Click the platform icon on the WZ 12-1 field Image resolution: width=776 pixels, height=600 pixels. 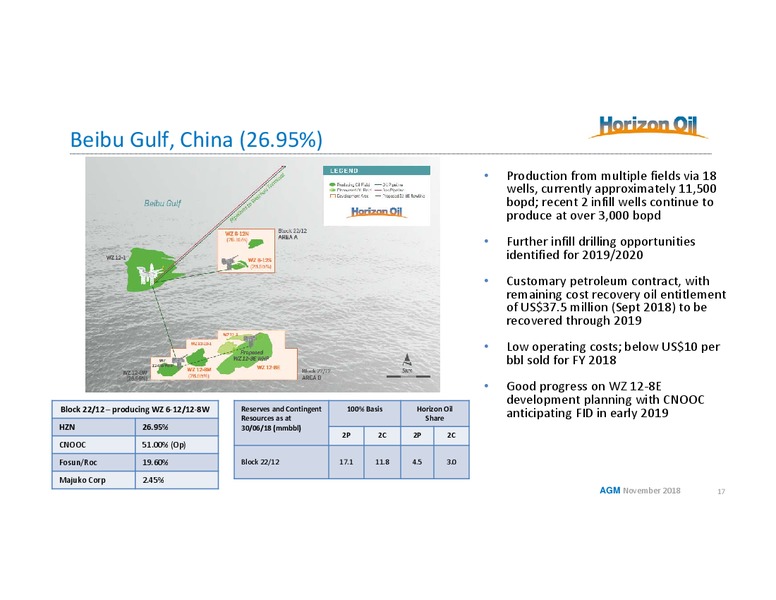click(148, 274)
